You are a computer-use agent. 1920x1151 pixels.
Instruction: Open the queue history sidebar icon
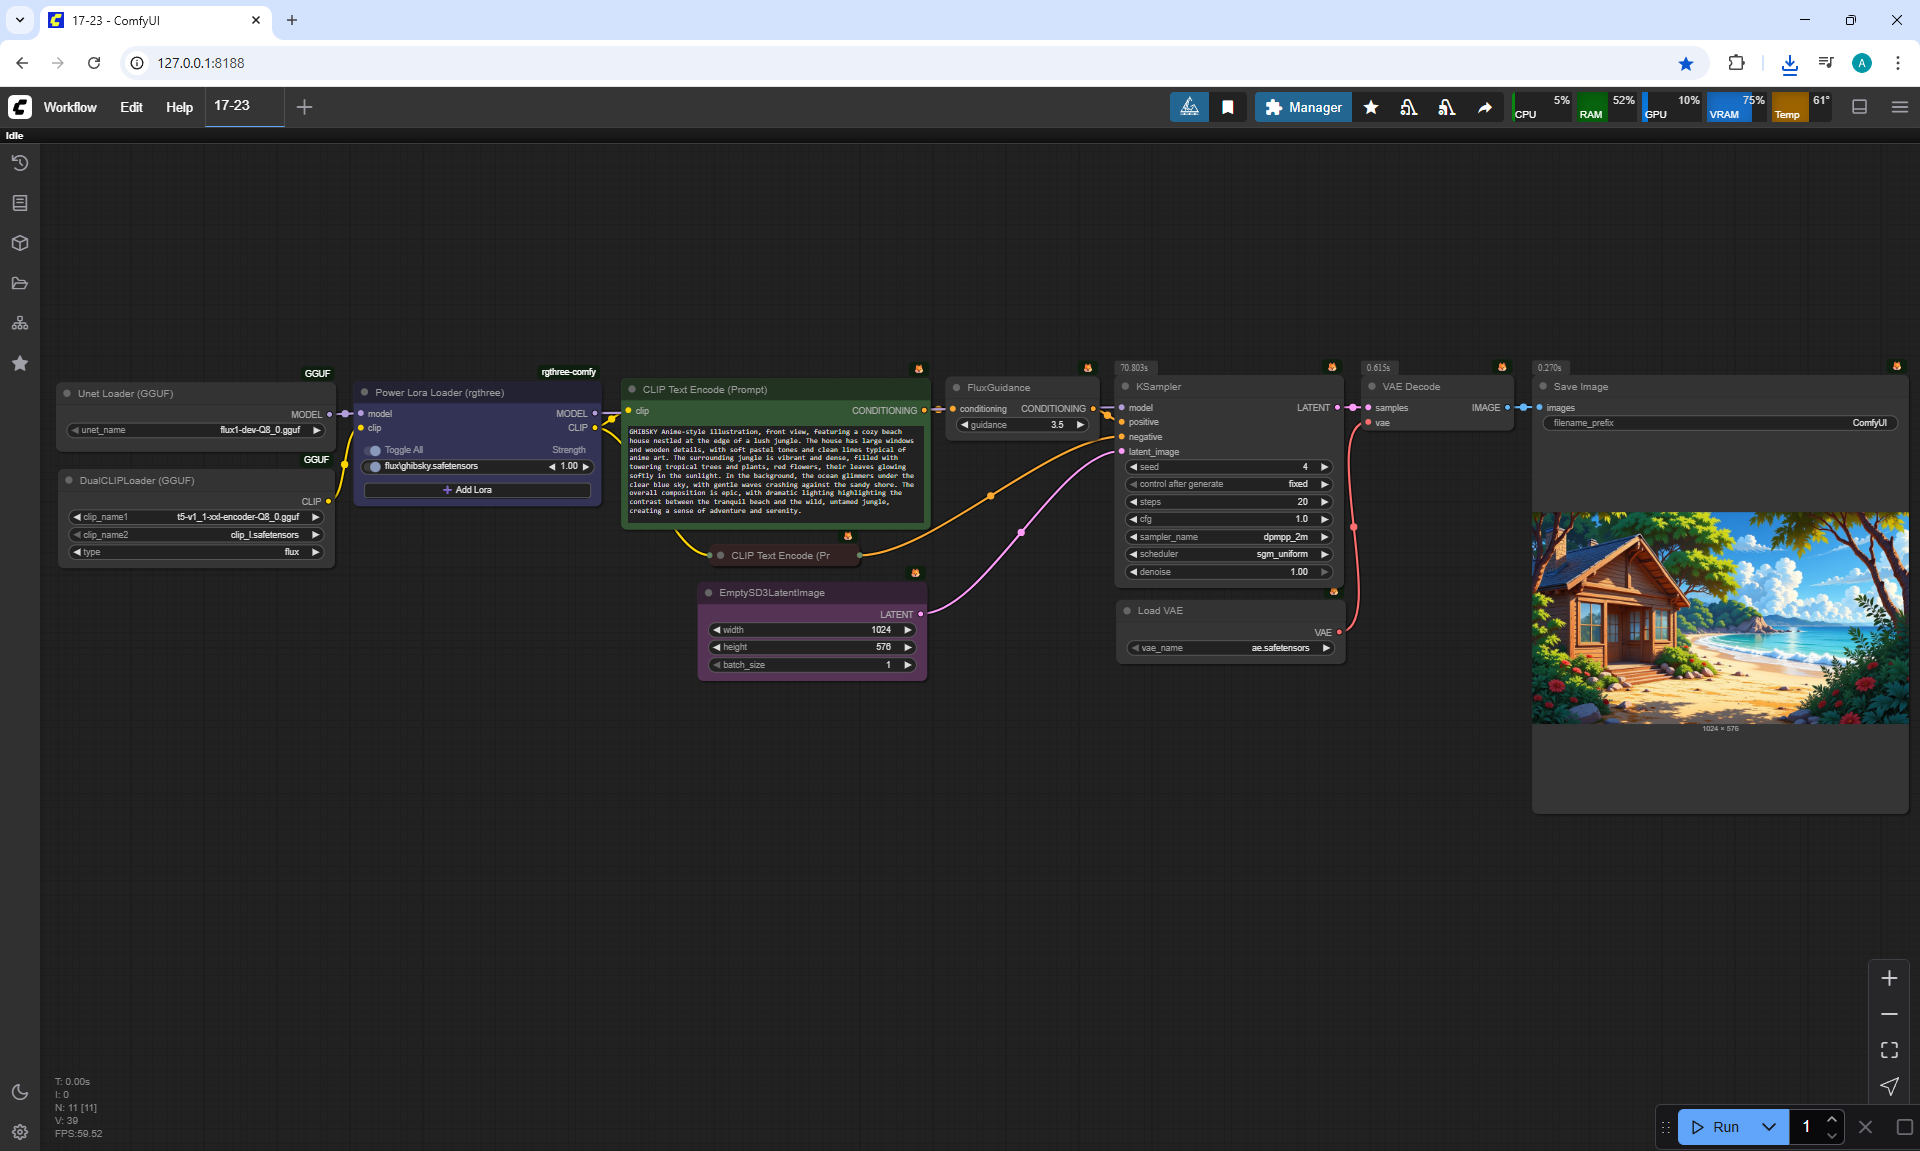20,163
